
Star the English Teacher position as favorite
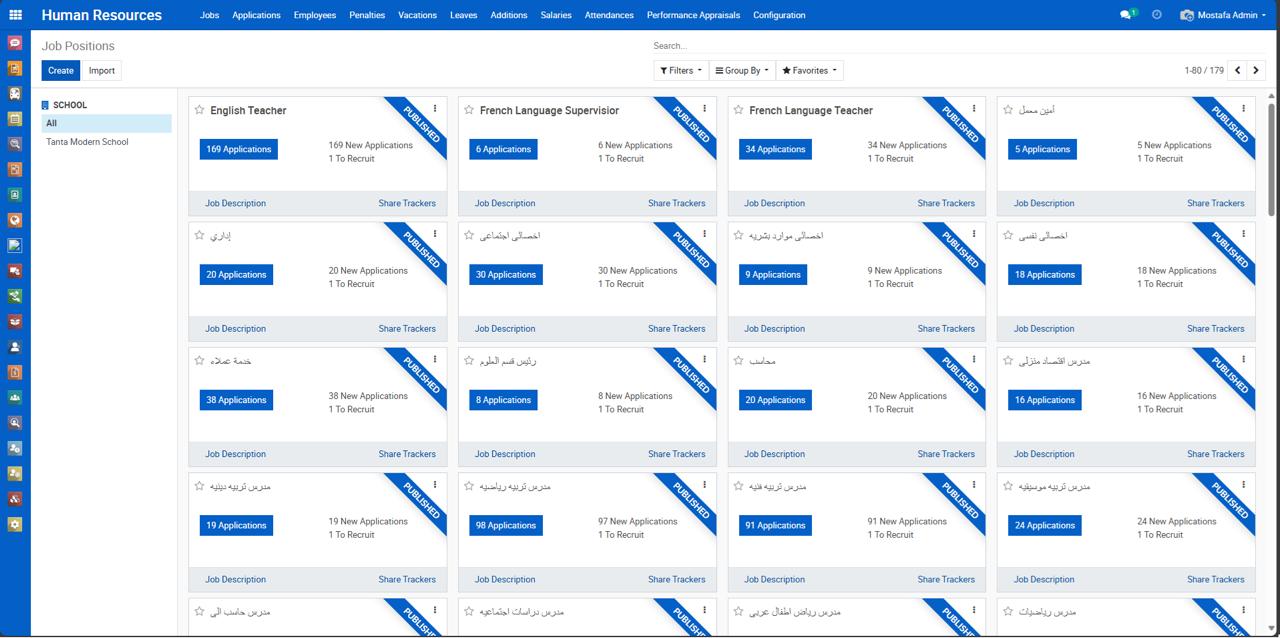point(198,110)
